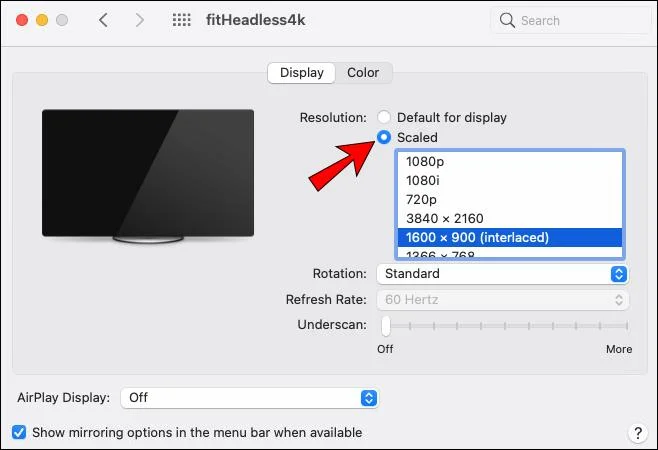This screenshot has height=450, width=658.
Task: Select Default for display resolution
Action: pos(384,117)
